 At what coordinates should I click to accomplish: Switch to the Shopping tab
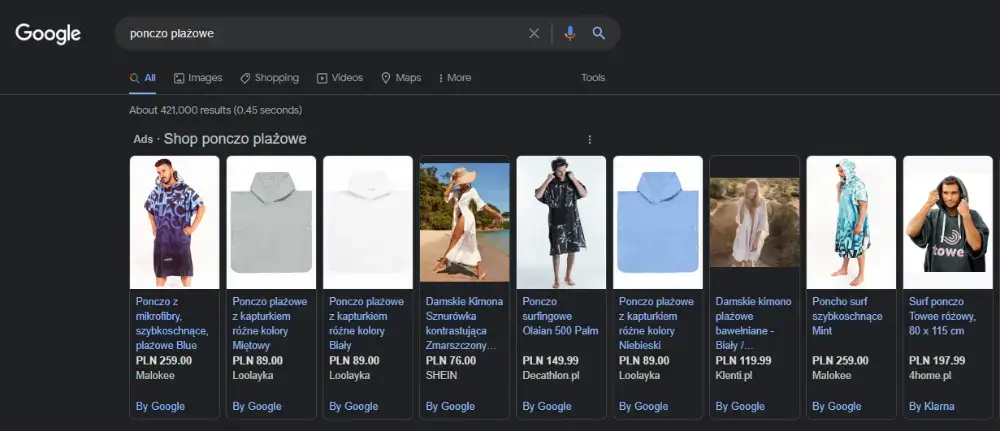click(269, 78)
